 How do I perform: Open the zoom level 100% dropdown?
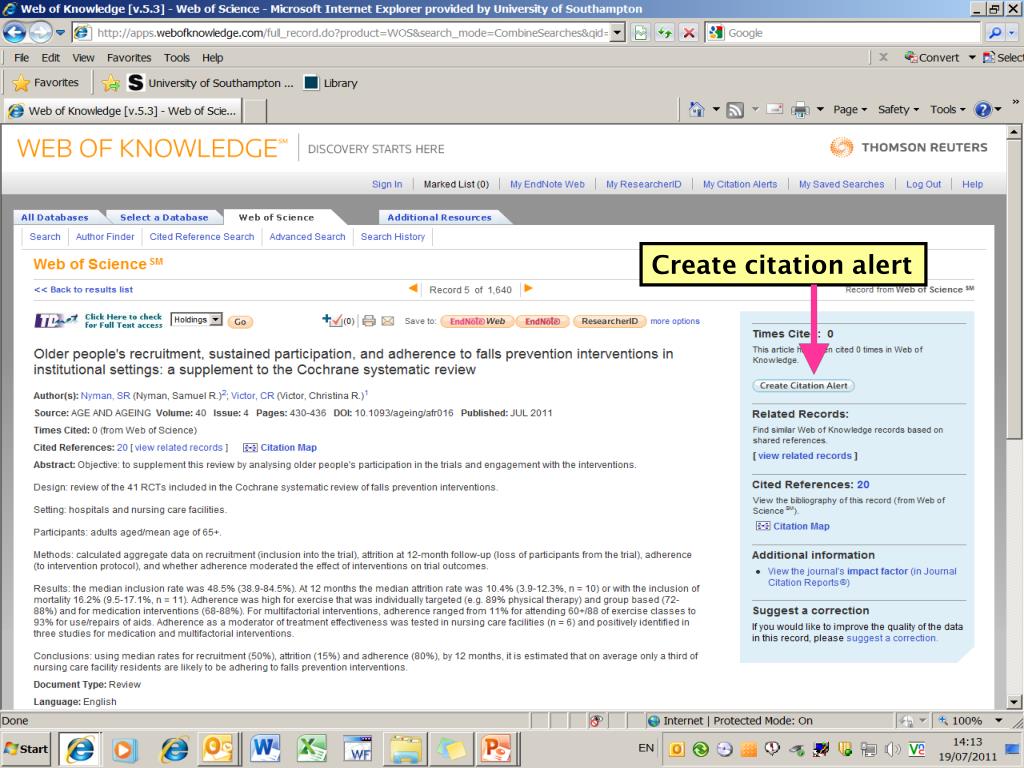[999, 720]
